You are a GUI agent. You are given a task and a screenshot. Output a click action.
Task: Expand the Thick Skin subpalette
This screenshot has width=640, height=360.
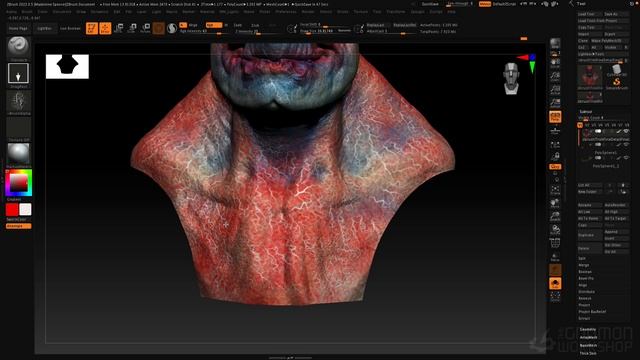click(x=588, y=353)
